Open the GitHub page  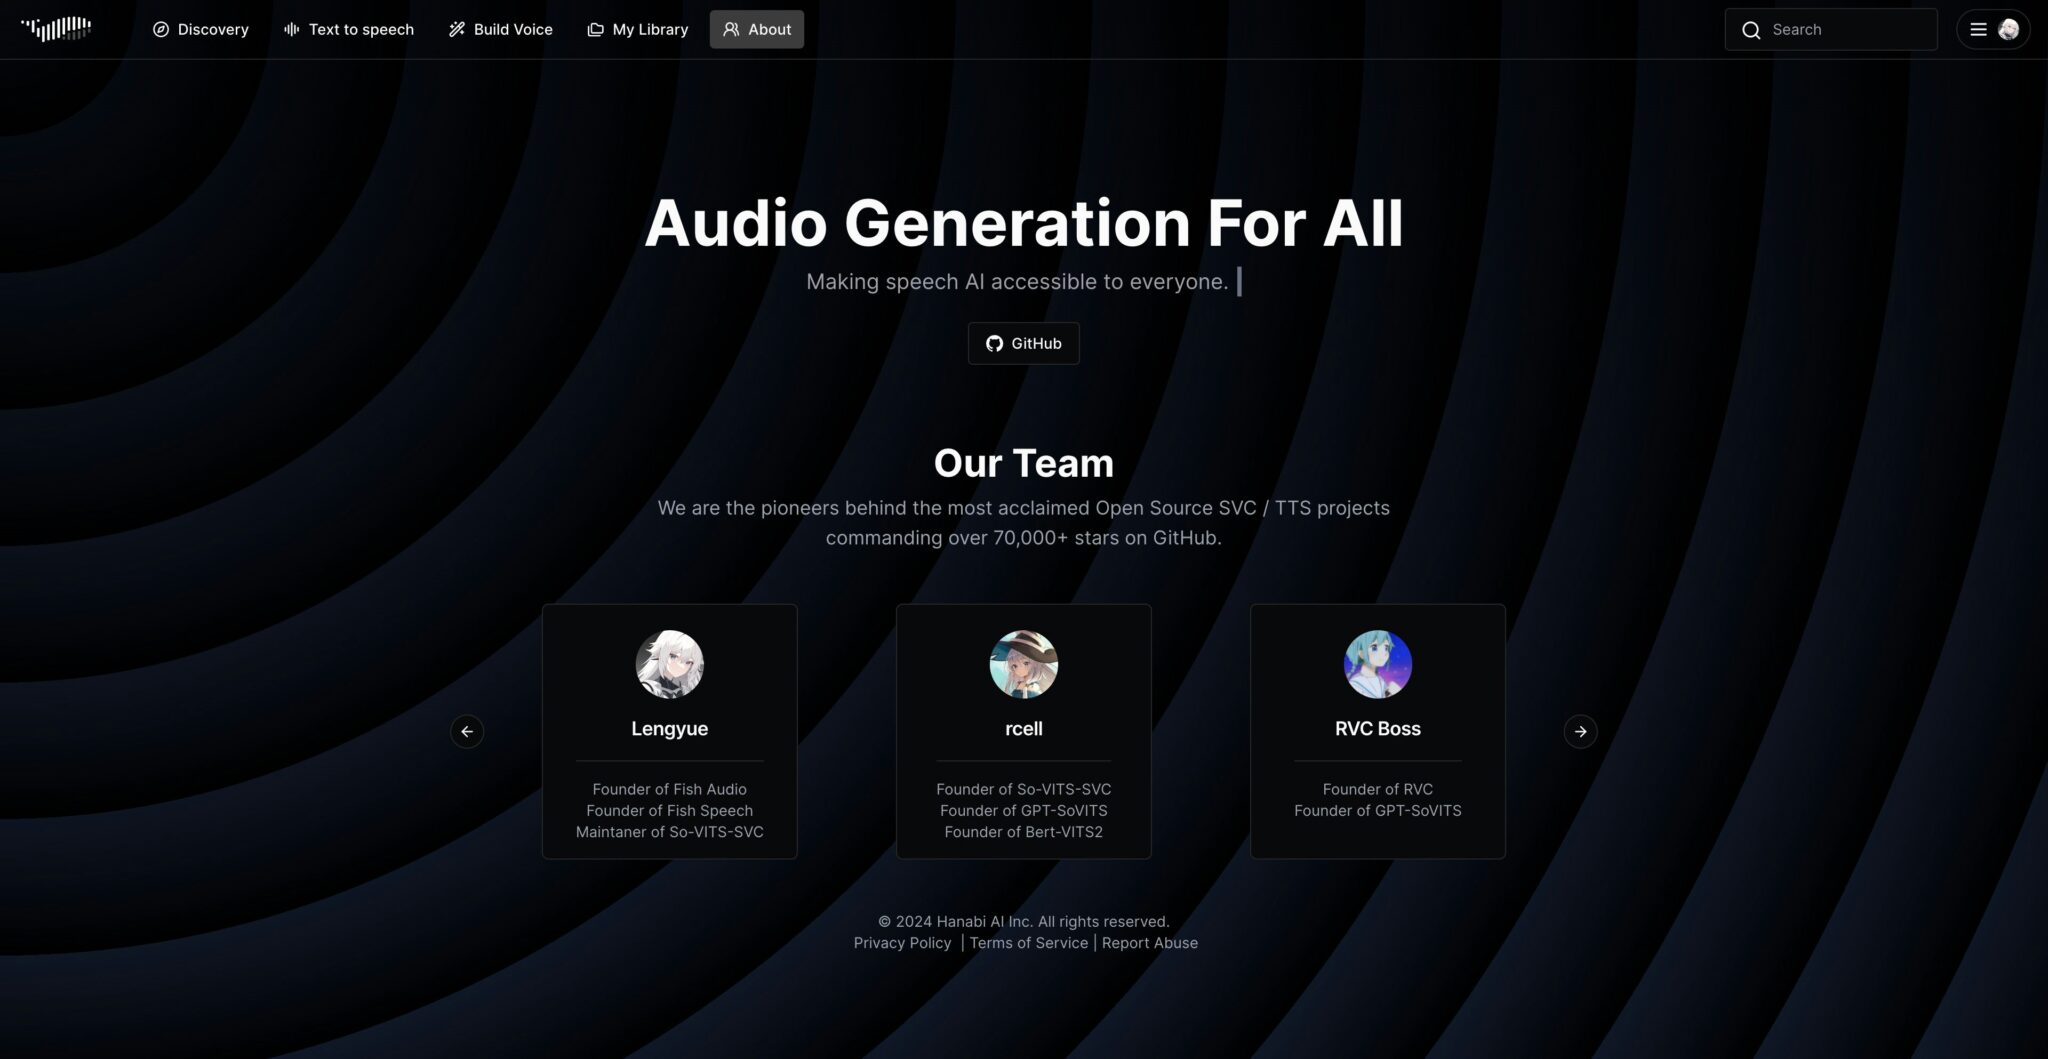1023,343
